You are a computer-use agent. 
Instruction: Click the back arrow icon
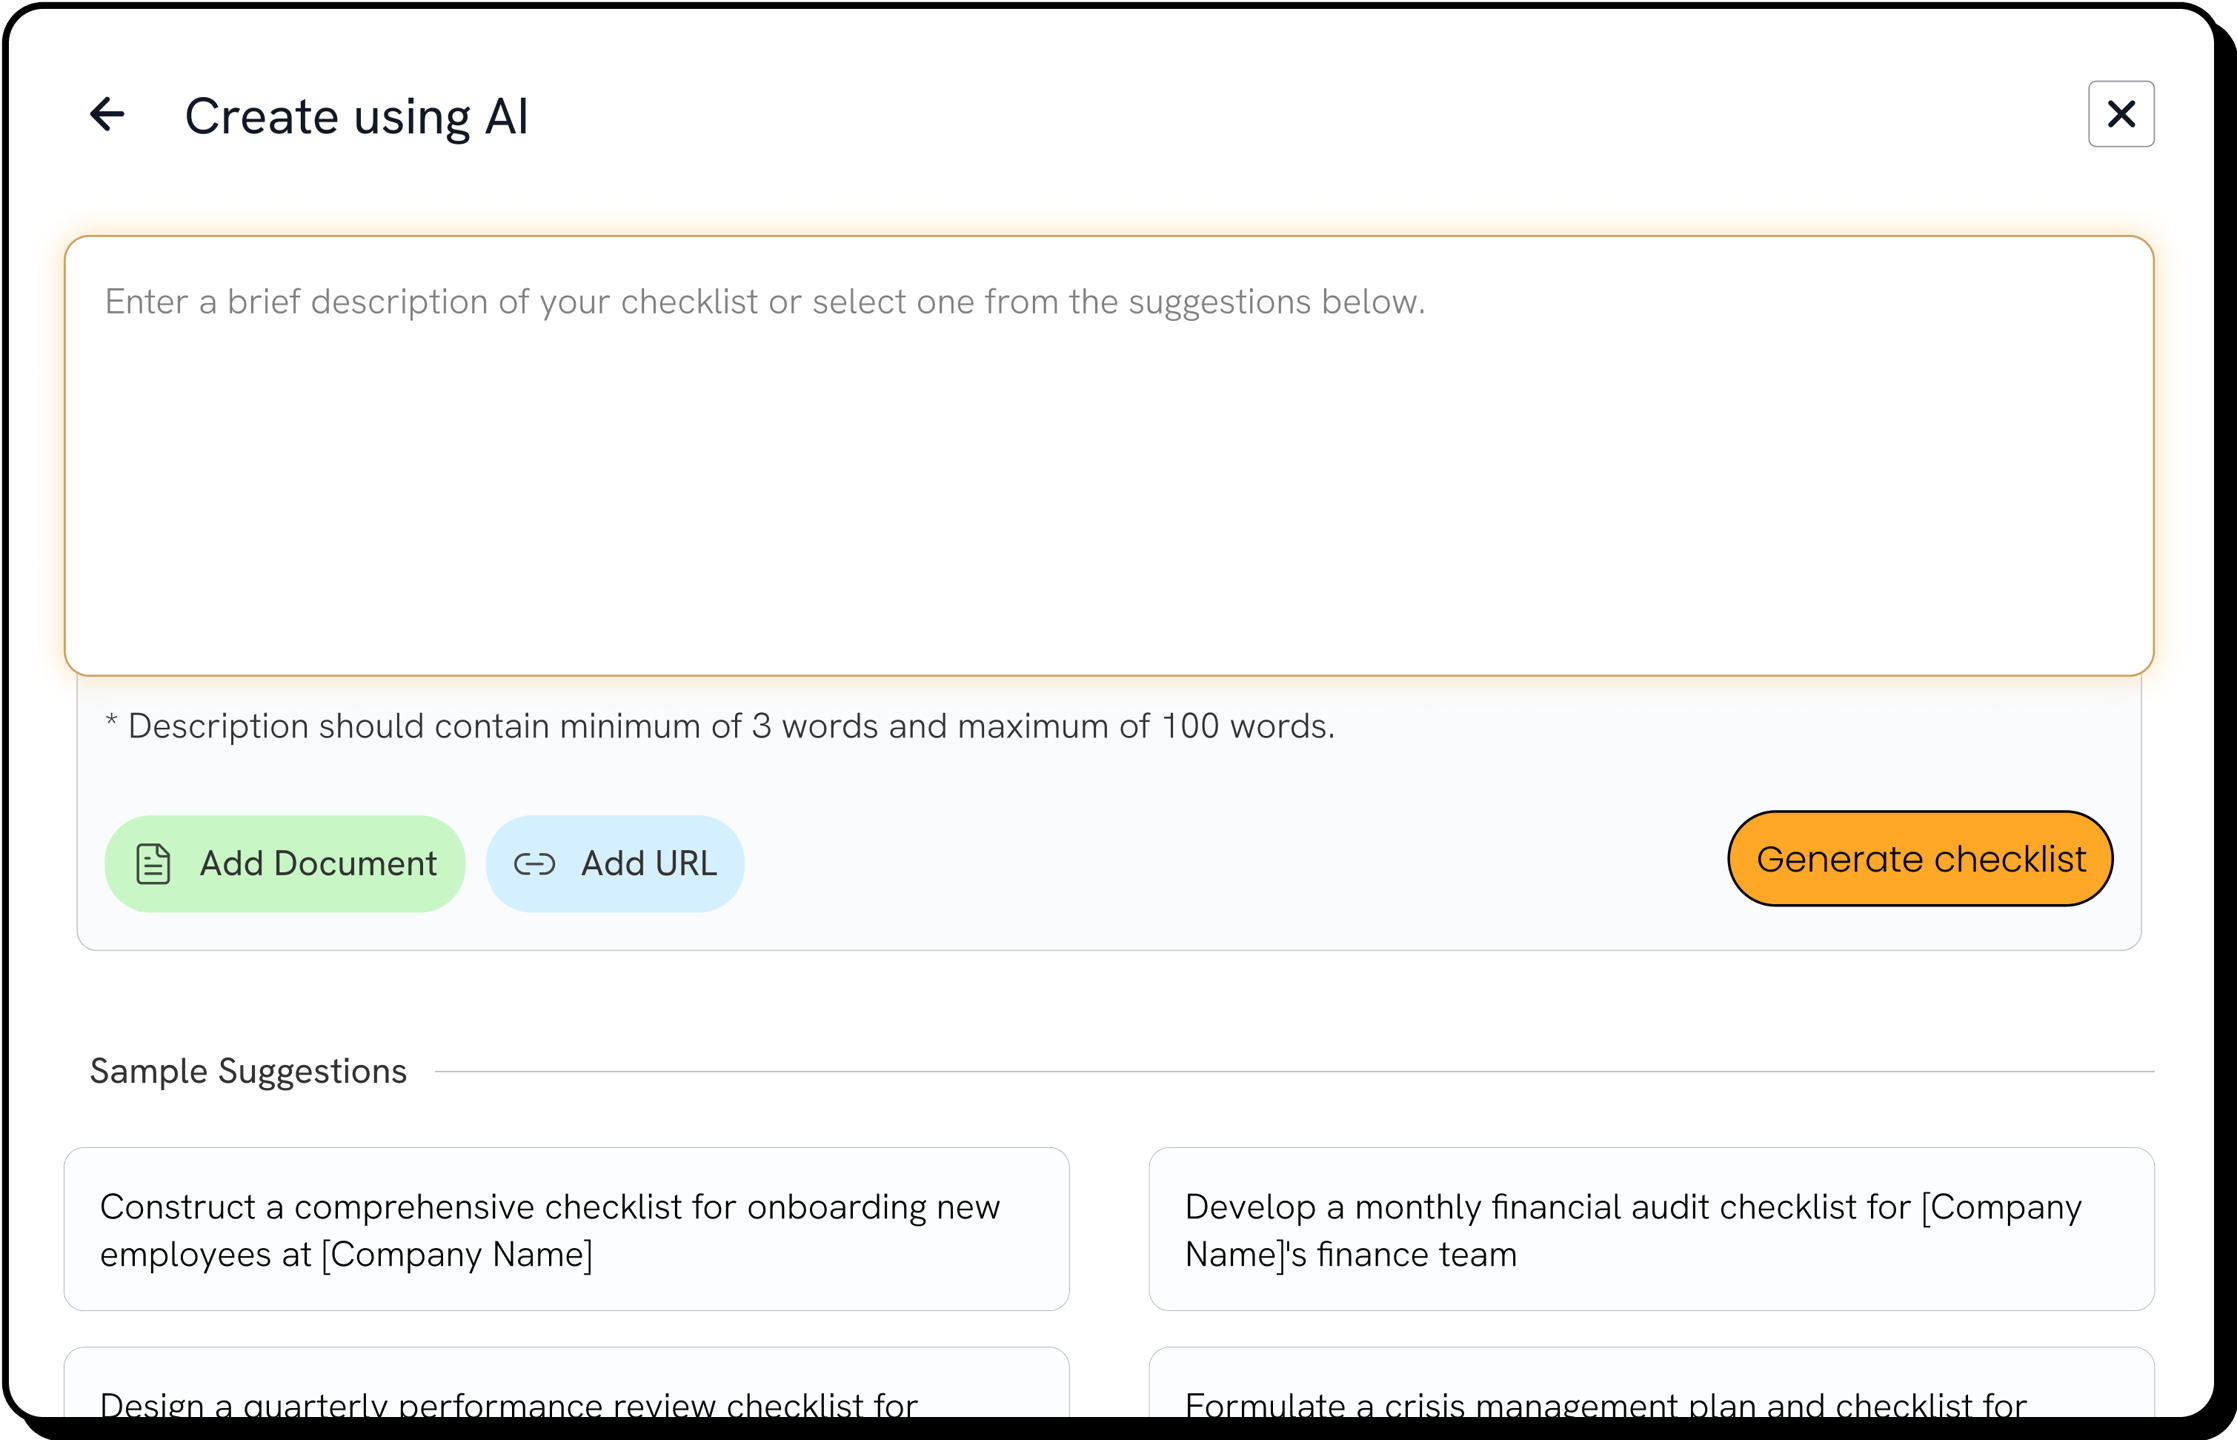107,114
